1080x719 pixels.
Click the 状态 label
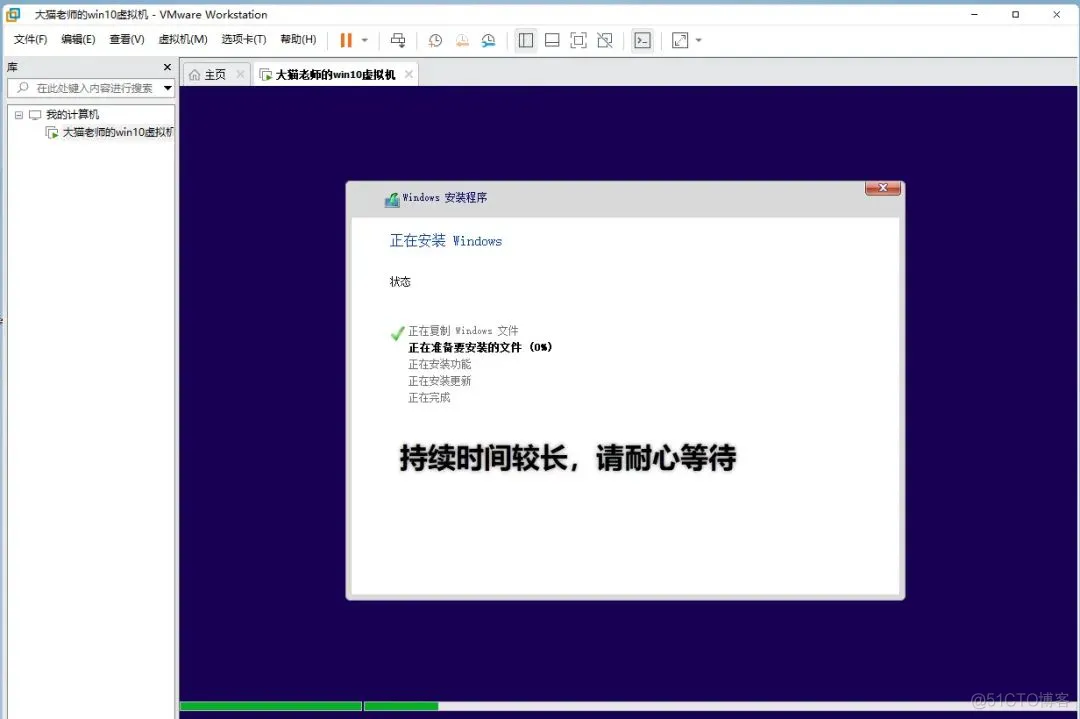tap(400, 282)
